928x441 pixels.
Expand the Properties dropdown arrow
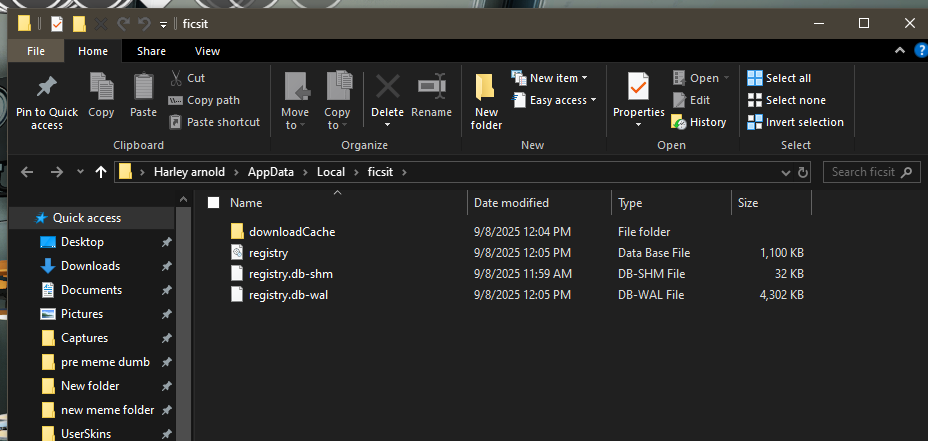tap(639, 125)
